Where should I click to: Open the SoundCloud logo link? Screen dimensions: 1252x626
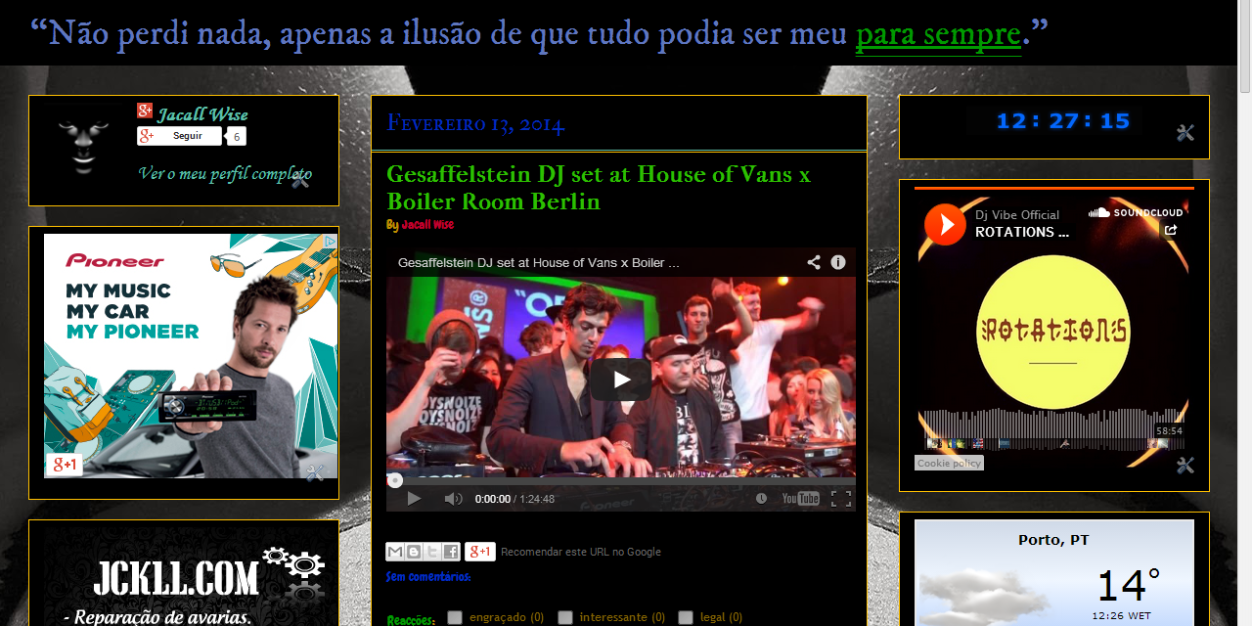pyautogui.click(x=1136, y=212)
